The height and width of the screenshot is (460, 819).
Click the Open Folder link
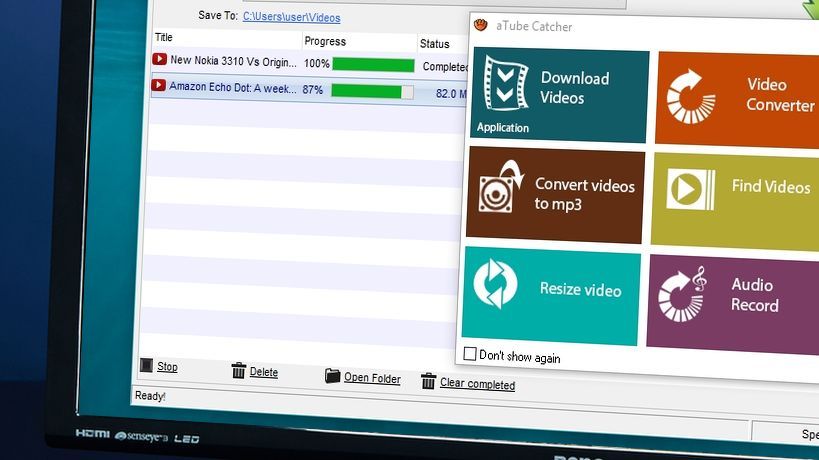pos(372,379)
